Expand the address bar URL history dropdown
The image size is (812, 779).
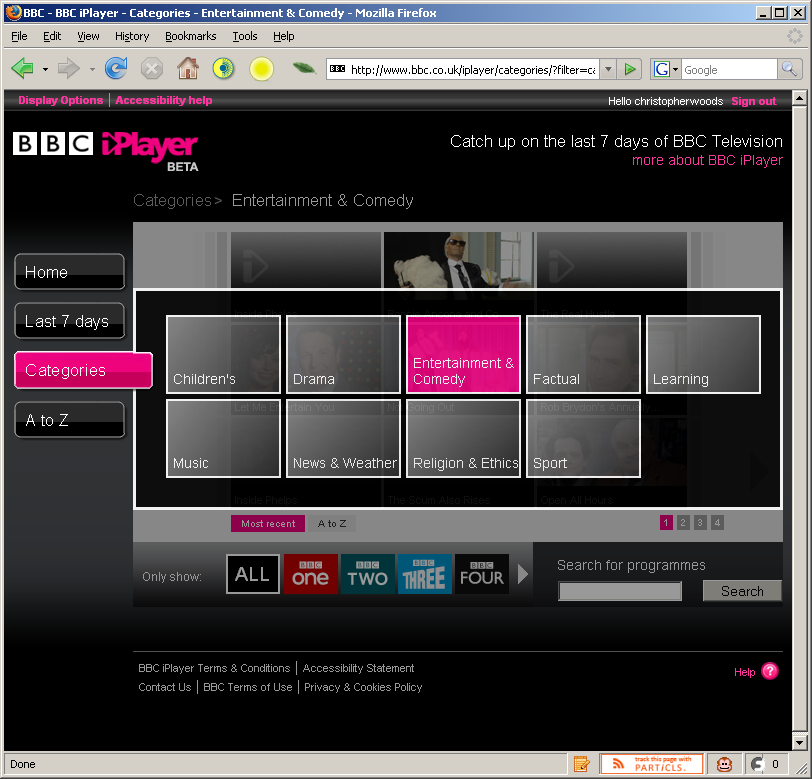[x=608, y=69]
